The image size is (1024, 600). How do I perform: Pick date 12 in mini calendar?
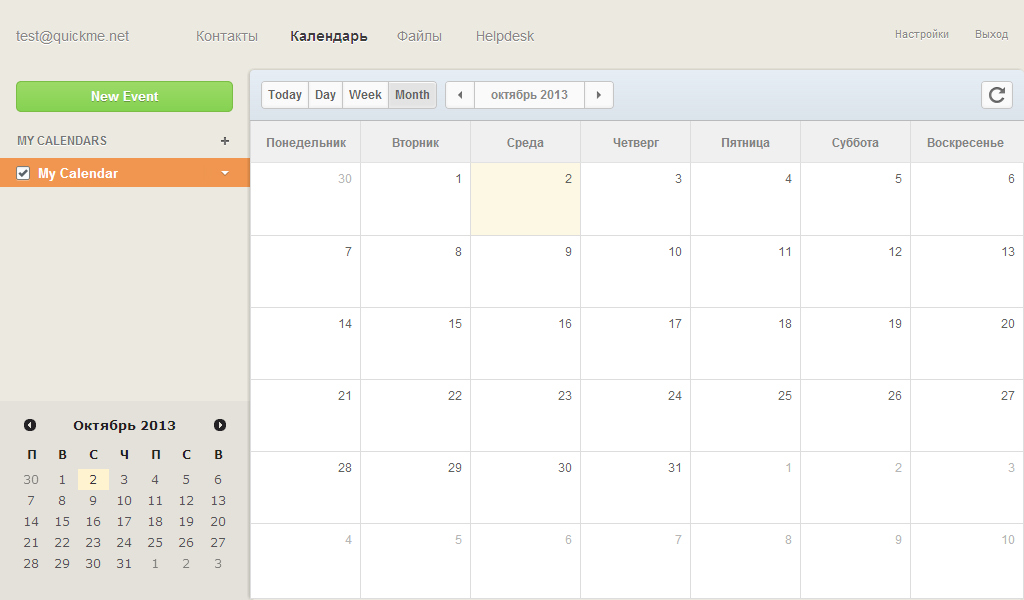point(186,501)
